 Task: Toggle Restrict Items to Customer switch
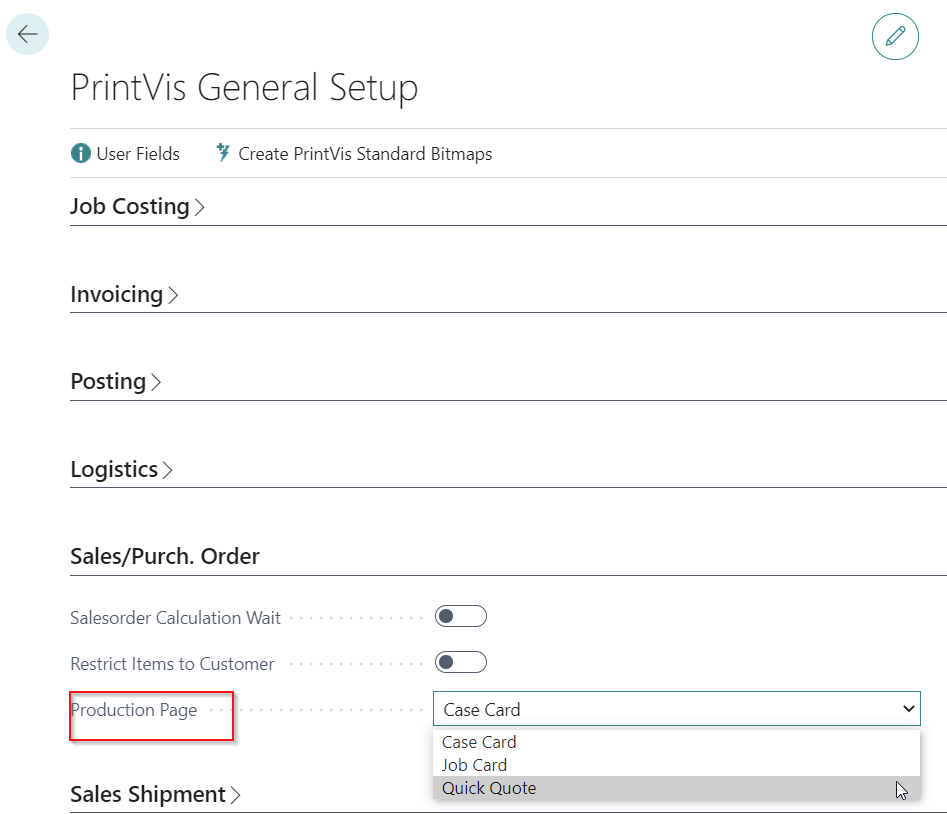[460, 662]
